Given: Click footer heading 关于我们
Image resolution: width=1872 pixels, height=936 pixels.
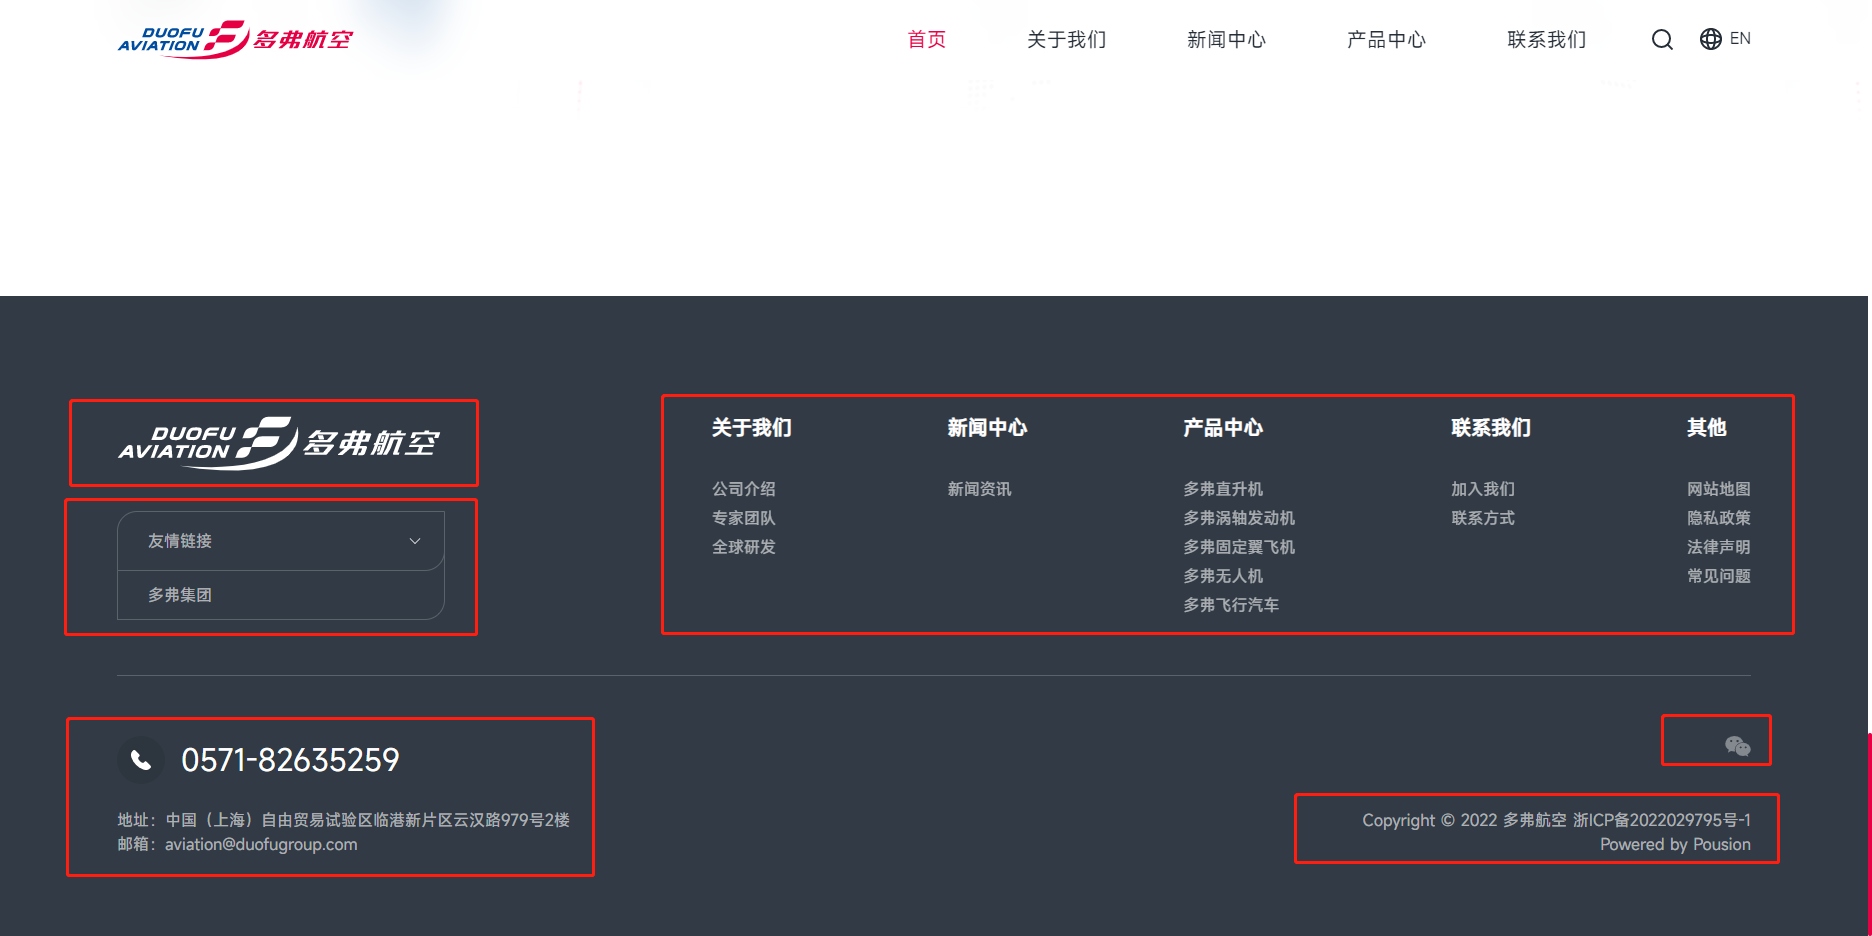Looking at the screenshot, I should tap(752, 428).
